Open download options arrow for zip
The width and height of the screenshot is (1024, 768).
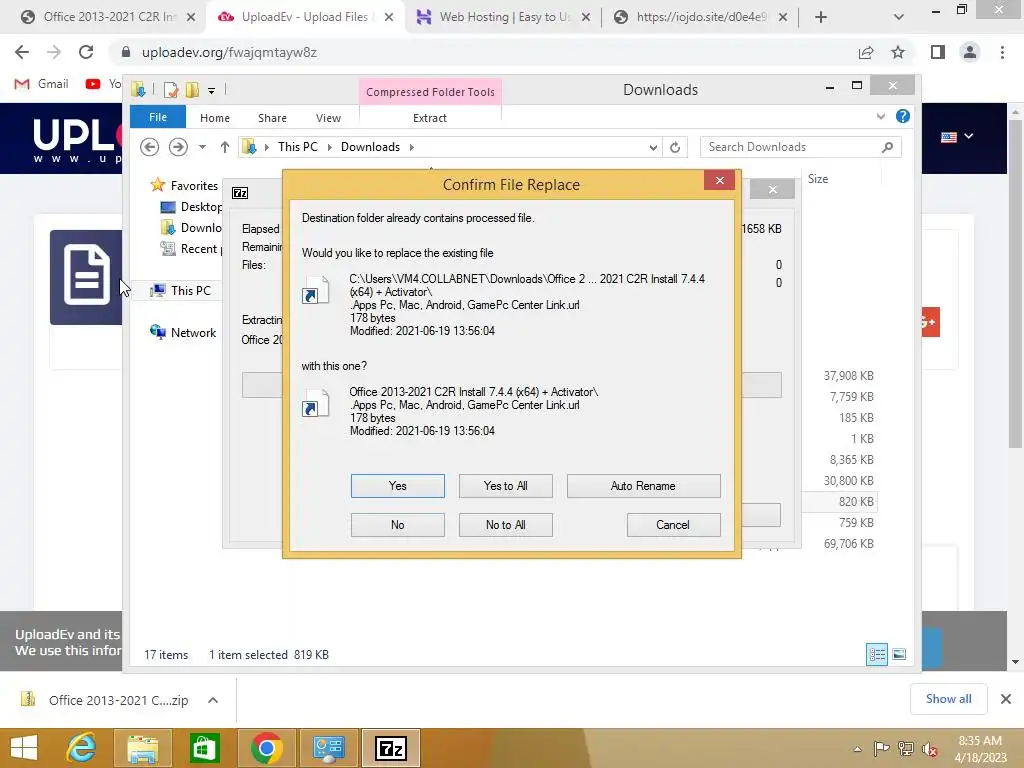coord(213,700)
